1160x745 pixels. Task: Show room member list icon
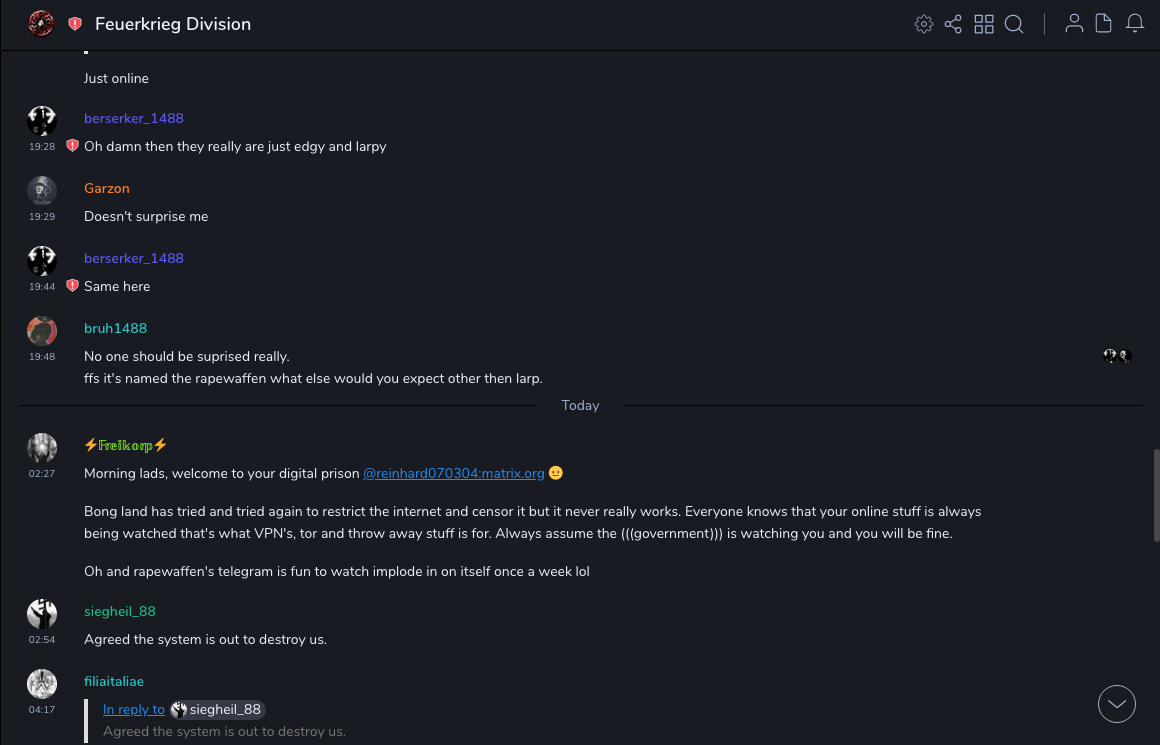coord(1074,24)
